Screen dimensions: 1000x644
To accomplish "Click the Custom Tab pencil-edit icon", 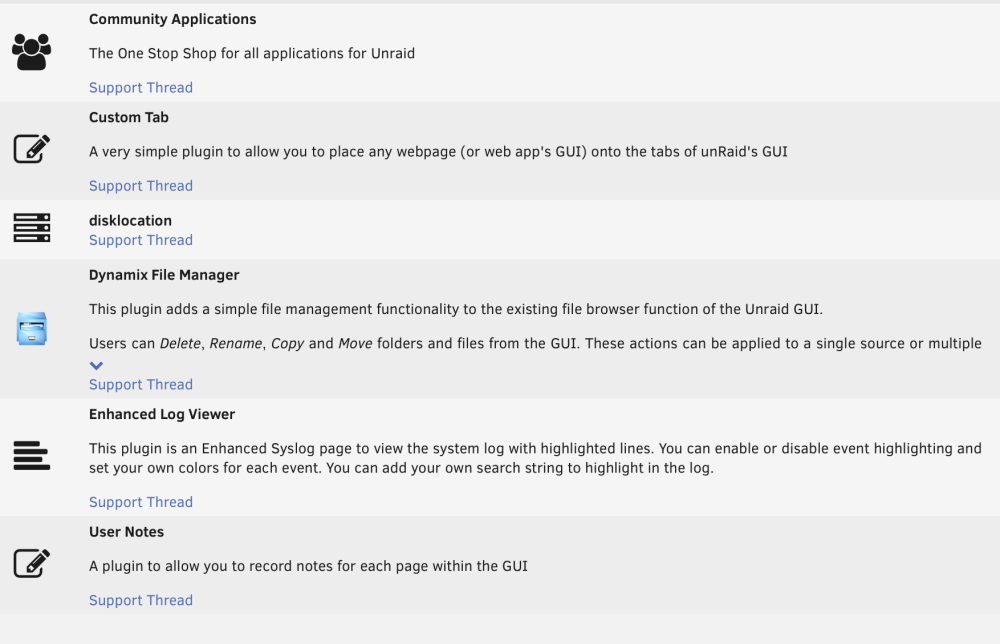I will [32, 149].
